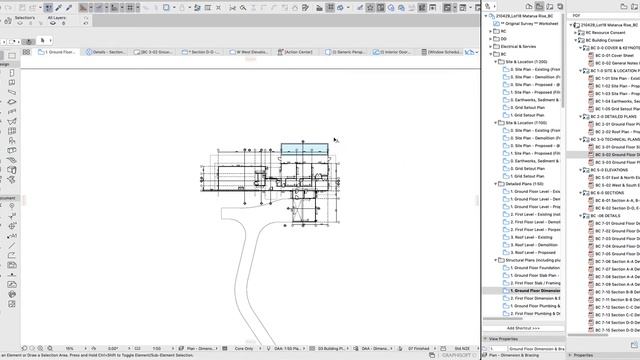640x360 pixels.
Task: Expand the DD folder in navigator
Action: (491, 39)
